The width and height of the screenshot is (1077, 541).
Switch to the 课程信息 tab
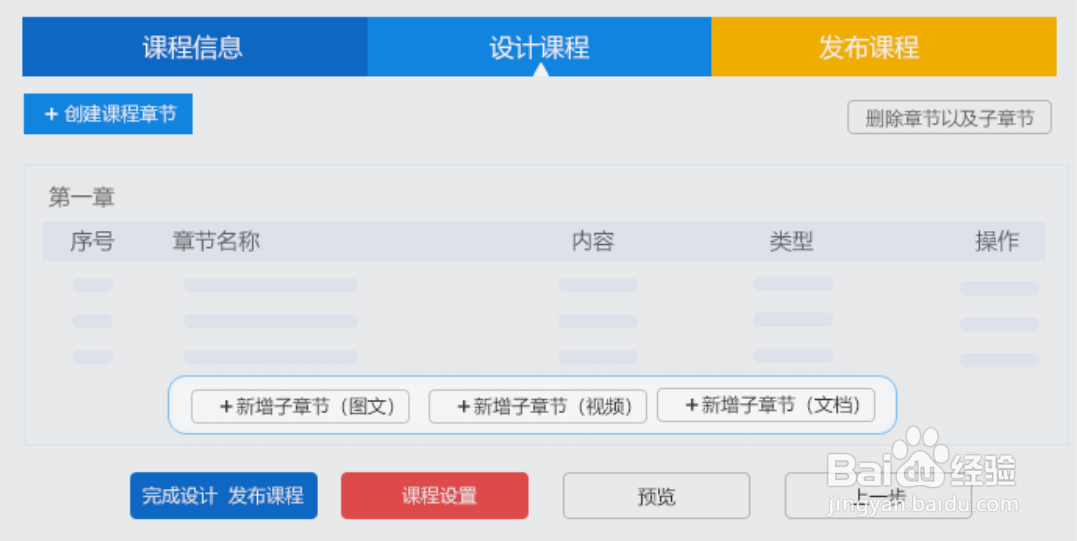194,47
